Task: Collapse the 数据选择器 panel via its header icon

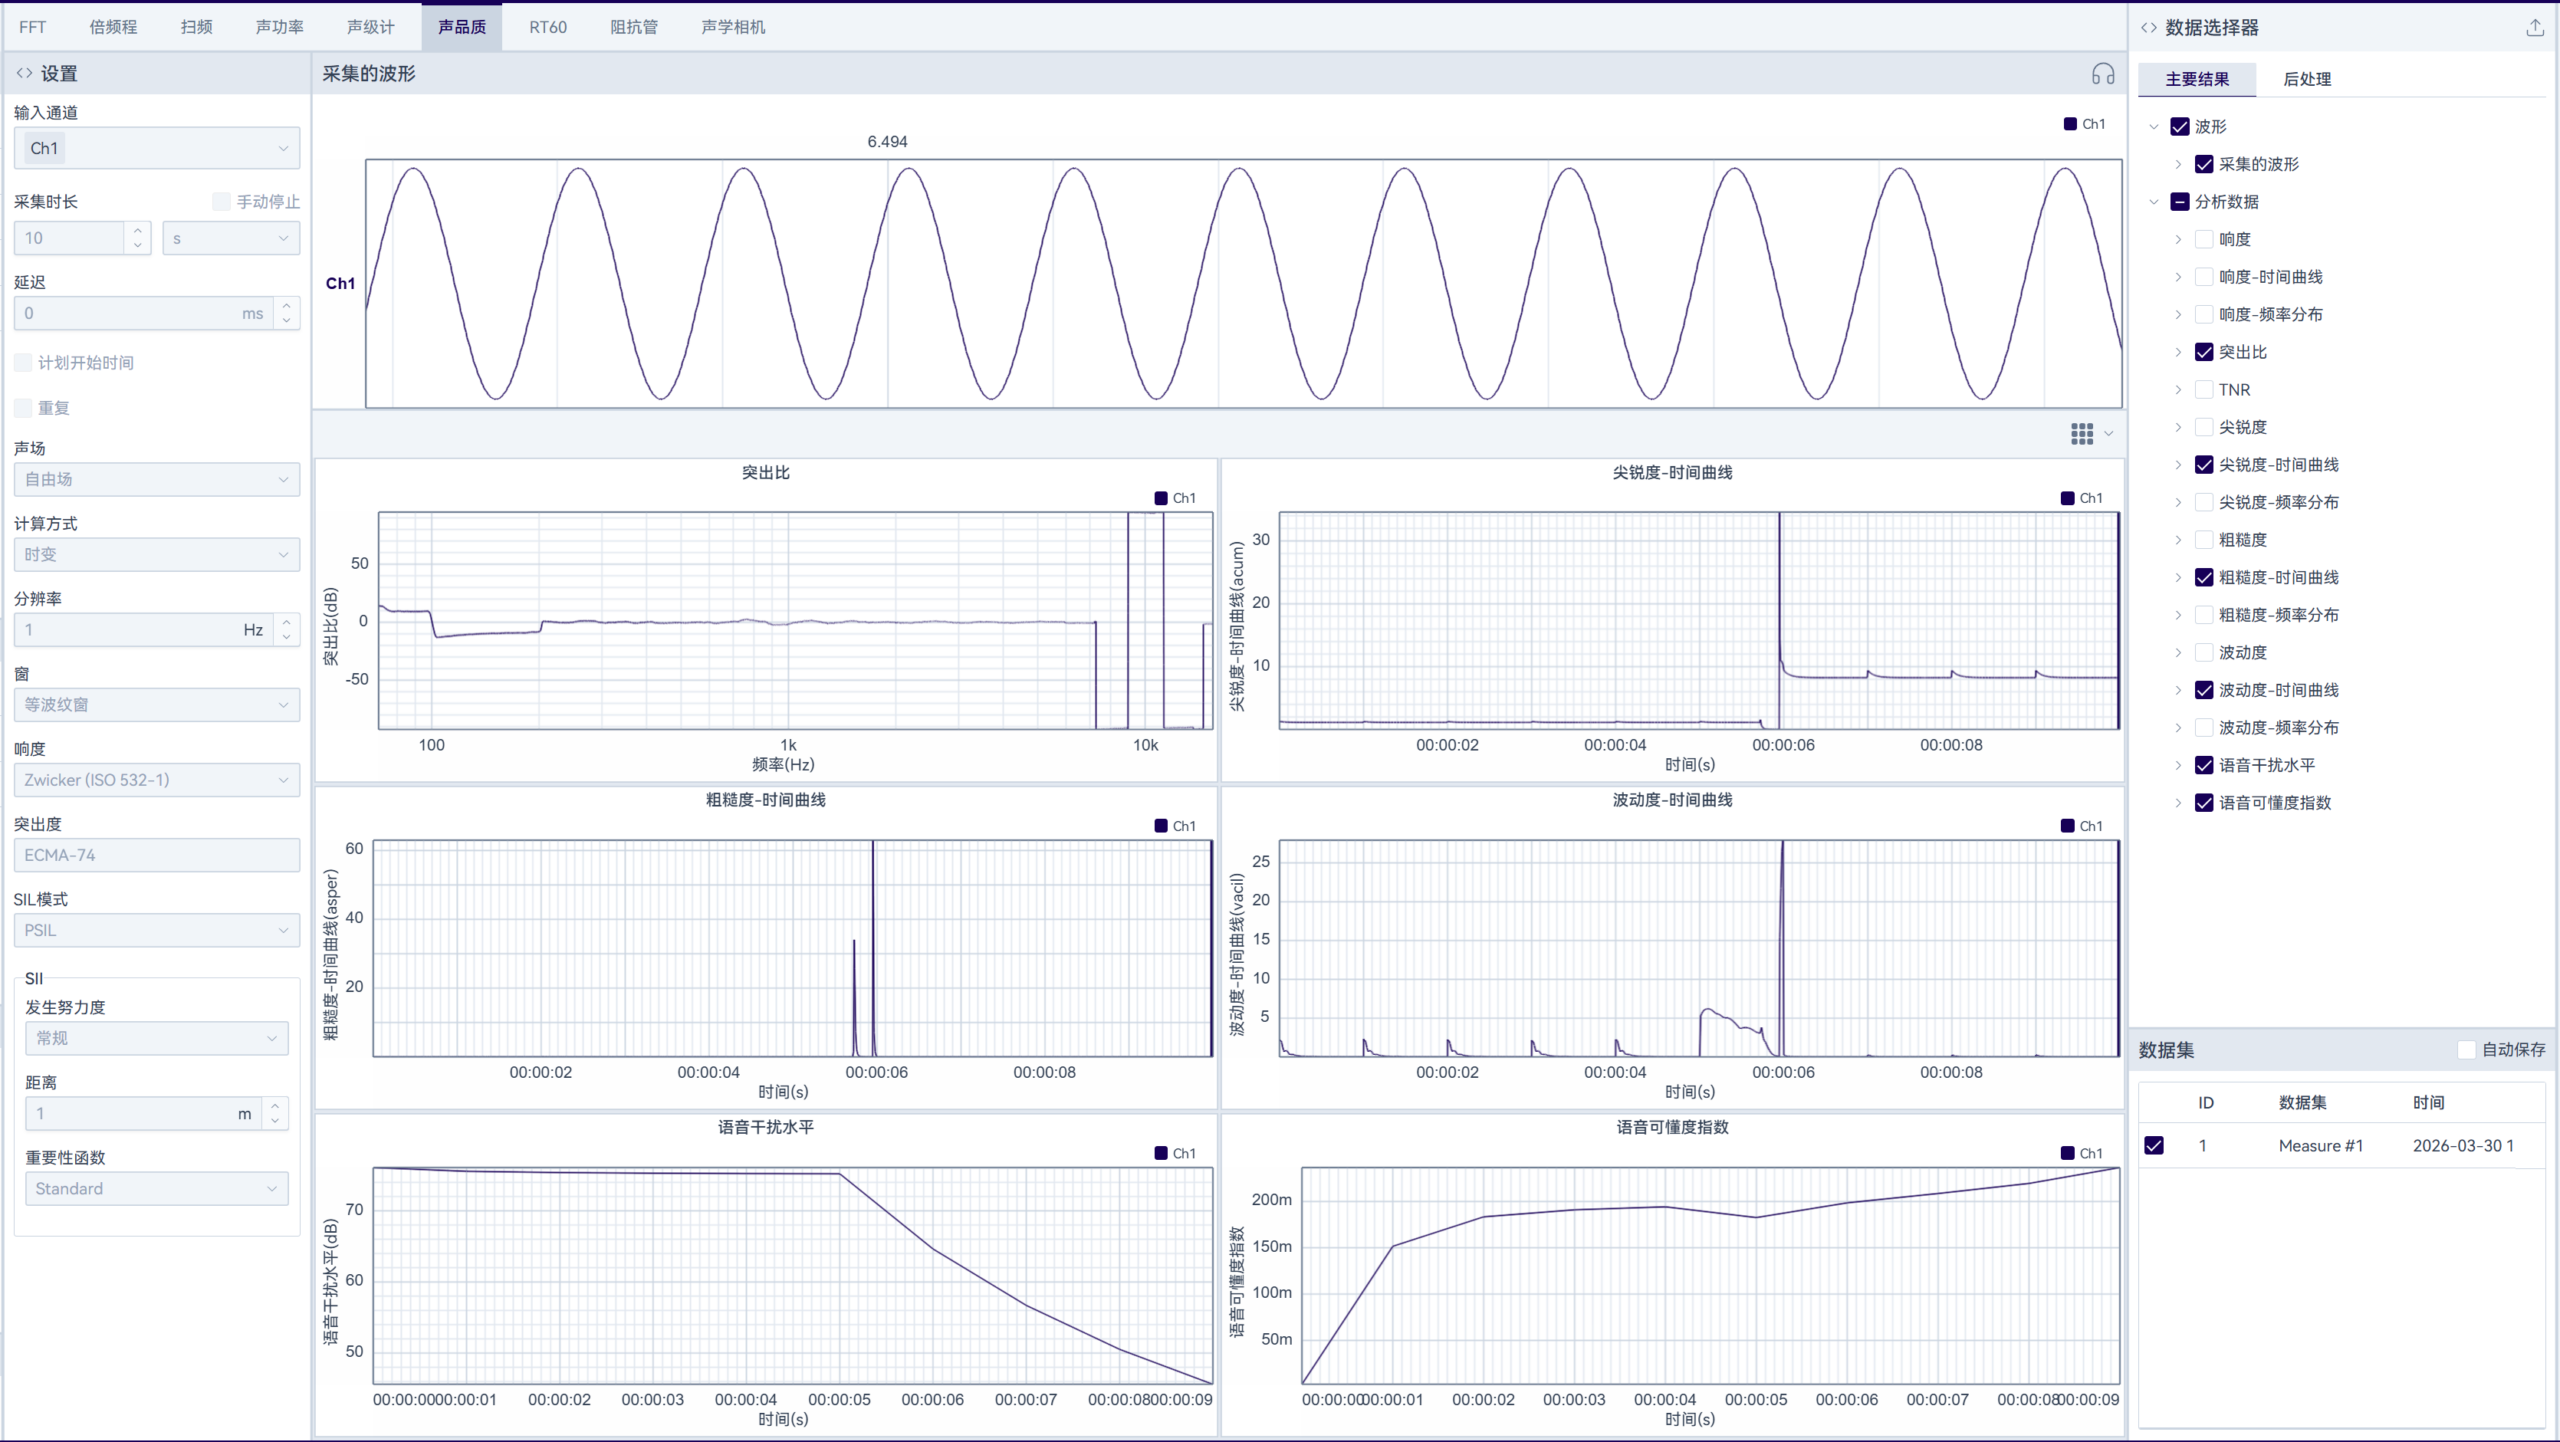Action: click(2148, 28)
